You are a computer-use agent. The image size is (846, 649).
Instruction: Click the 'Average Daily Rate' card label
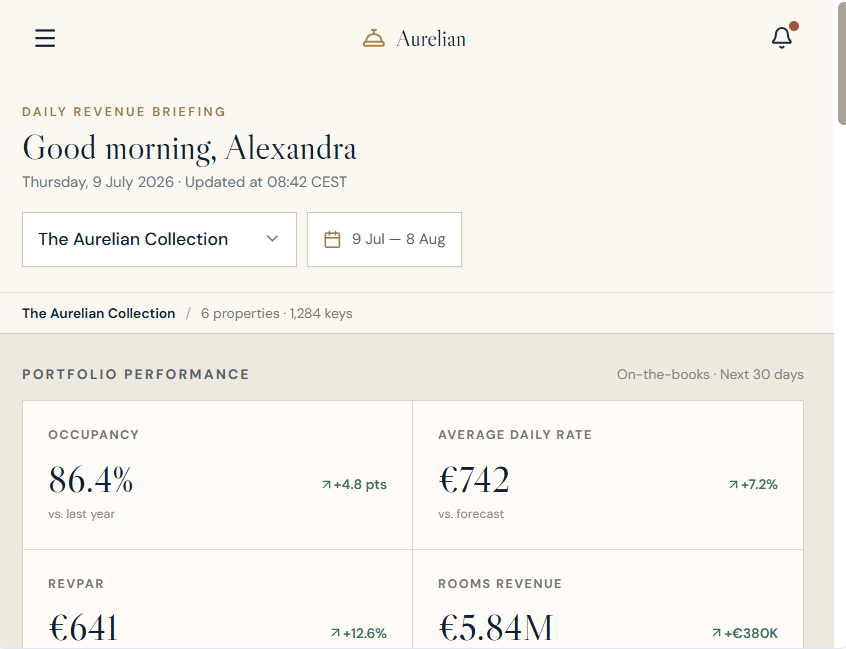pos(515,435)
